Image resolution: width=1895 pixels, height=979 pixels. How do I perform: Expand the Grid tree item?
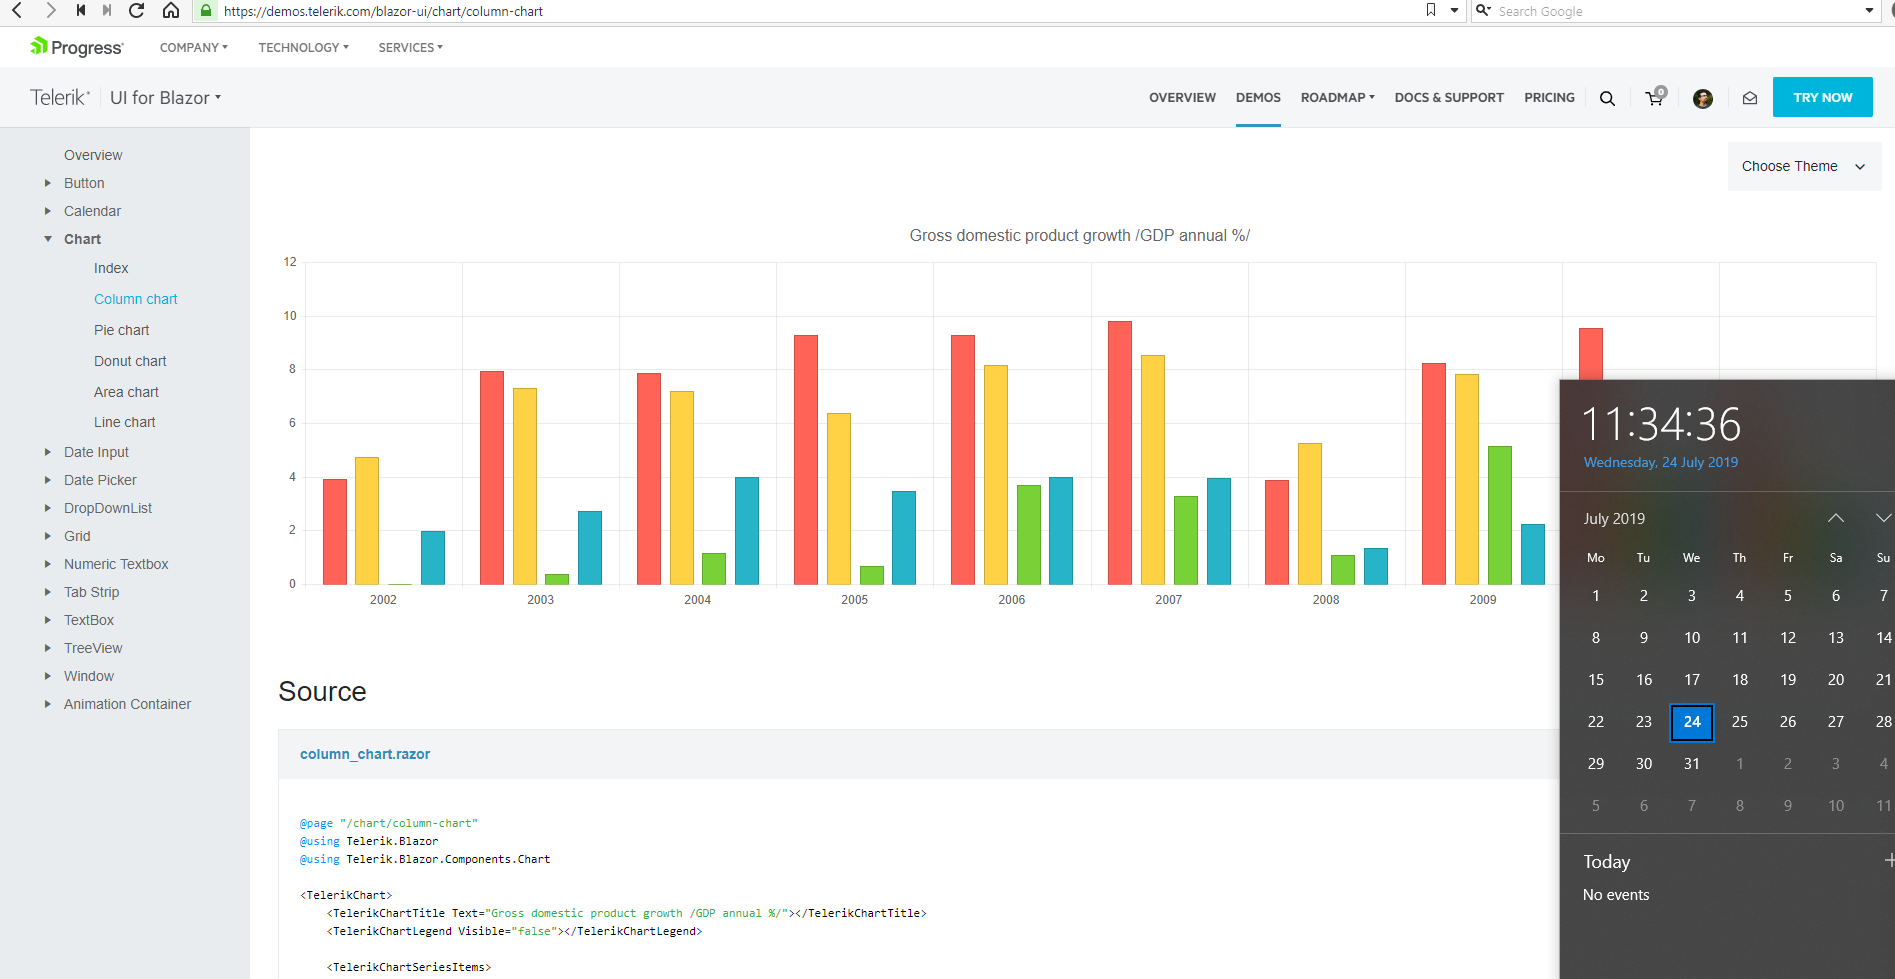pyautogui.click(x=48, y=536)
